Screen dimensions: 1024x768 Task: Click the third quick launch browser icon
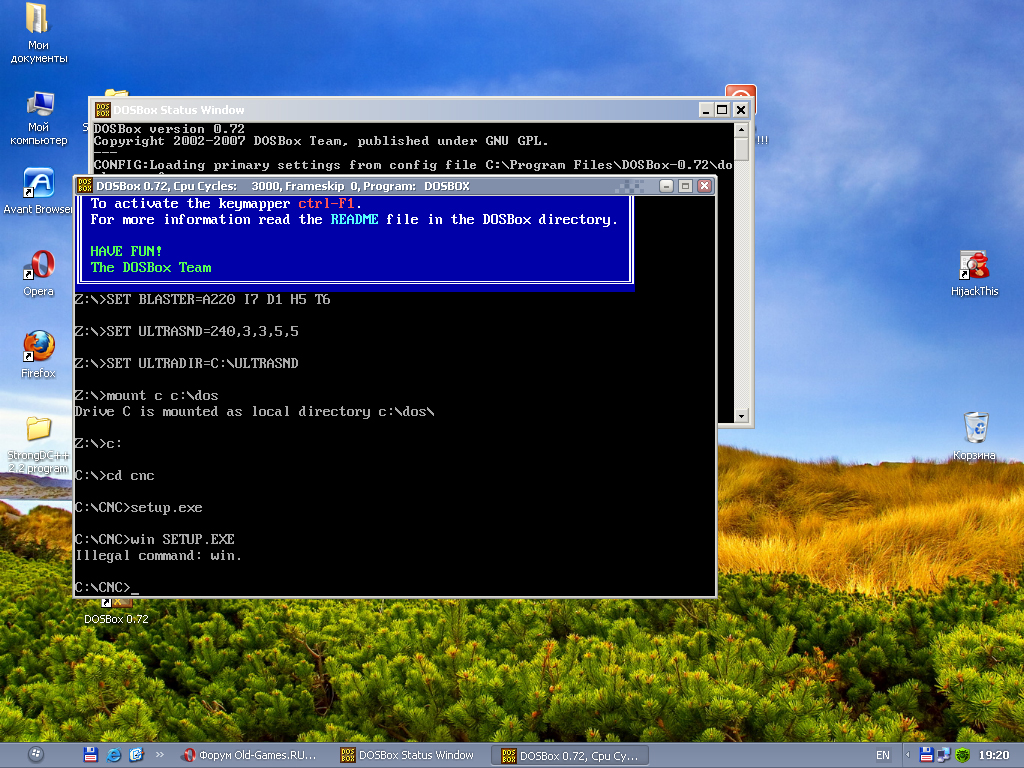click(x=136, y=755)
